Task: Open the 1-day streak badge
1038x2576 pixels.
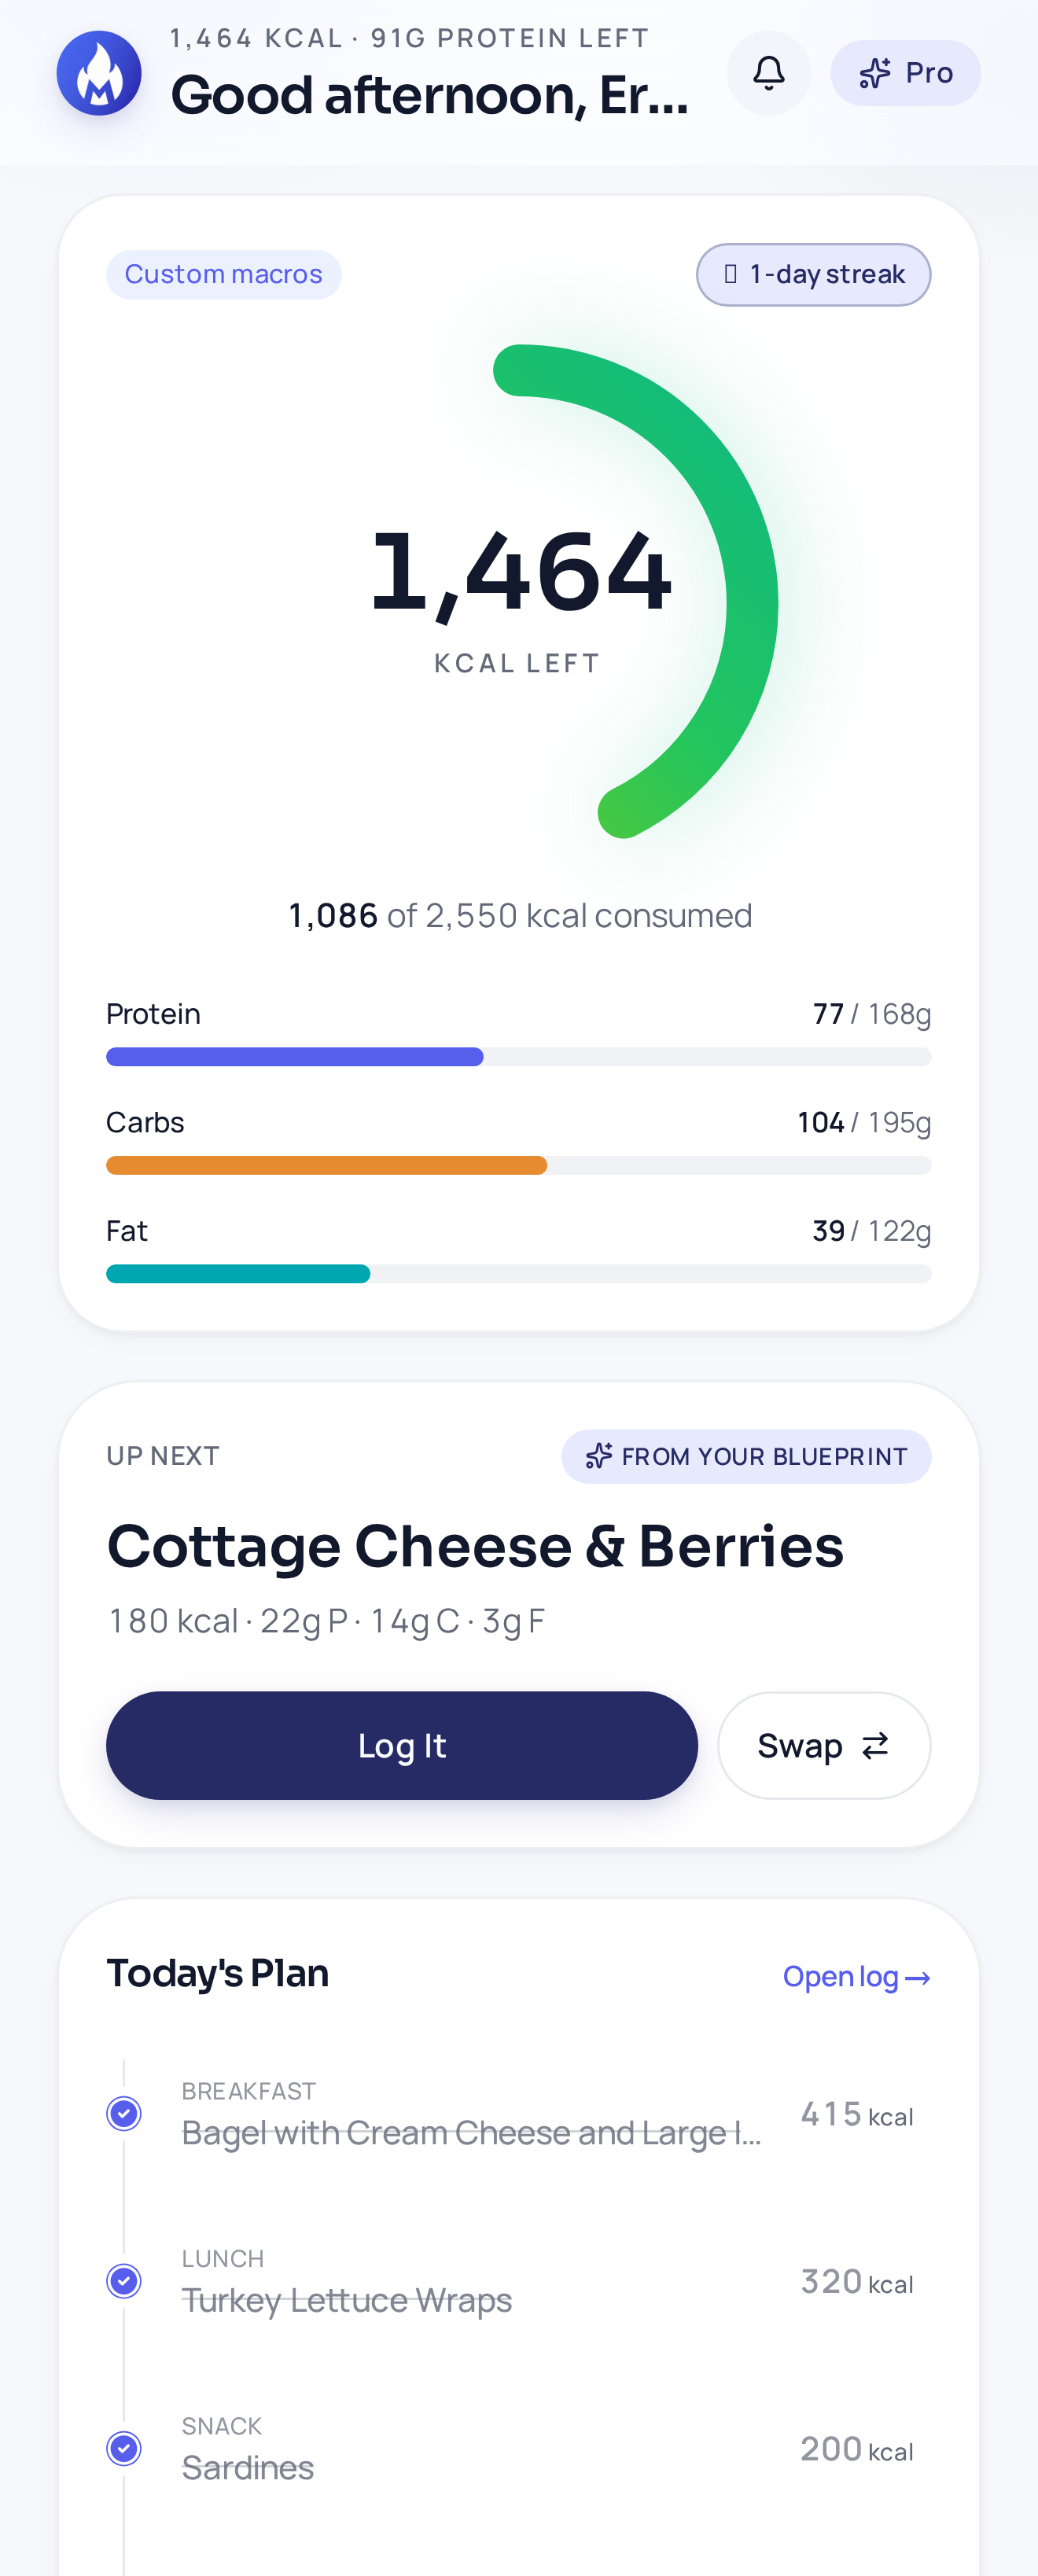Action: pos(813,274)
